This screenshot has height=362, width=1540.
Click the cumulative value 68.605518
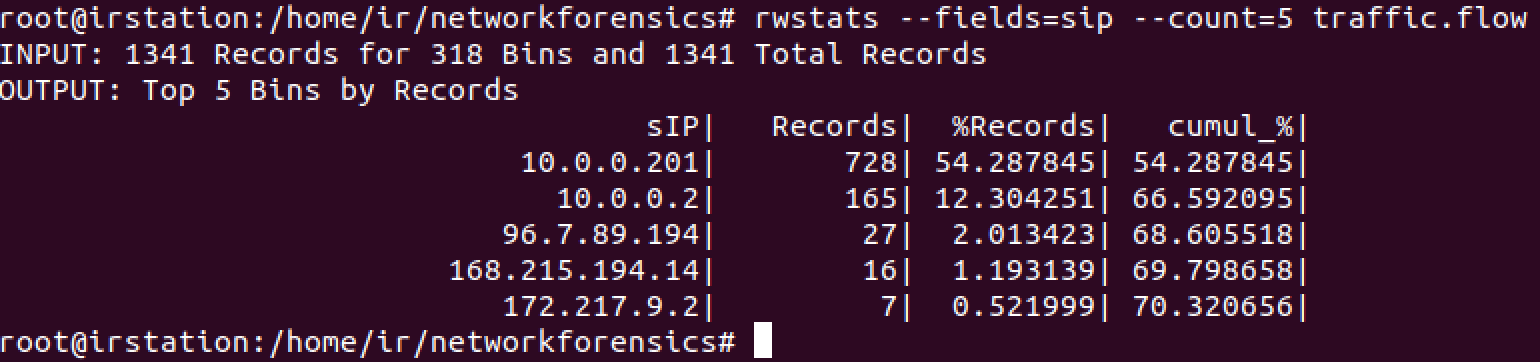[1213, 235]
